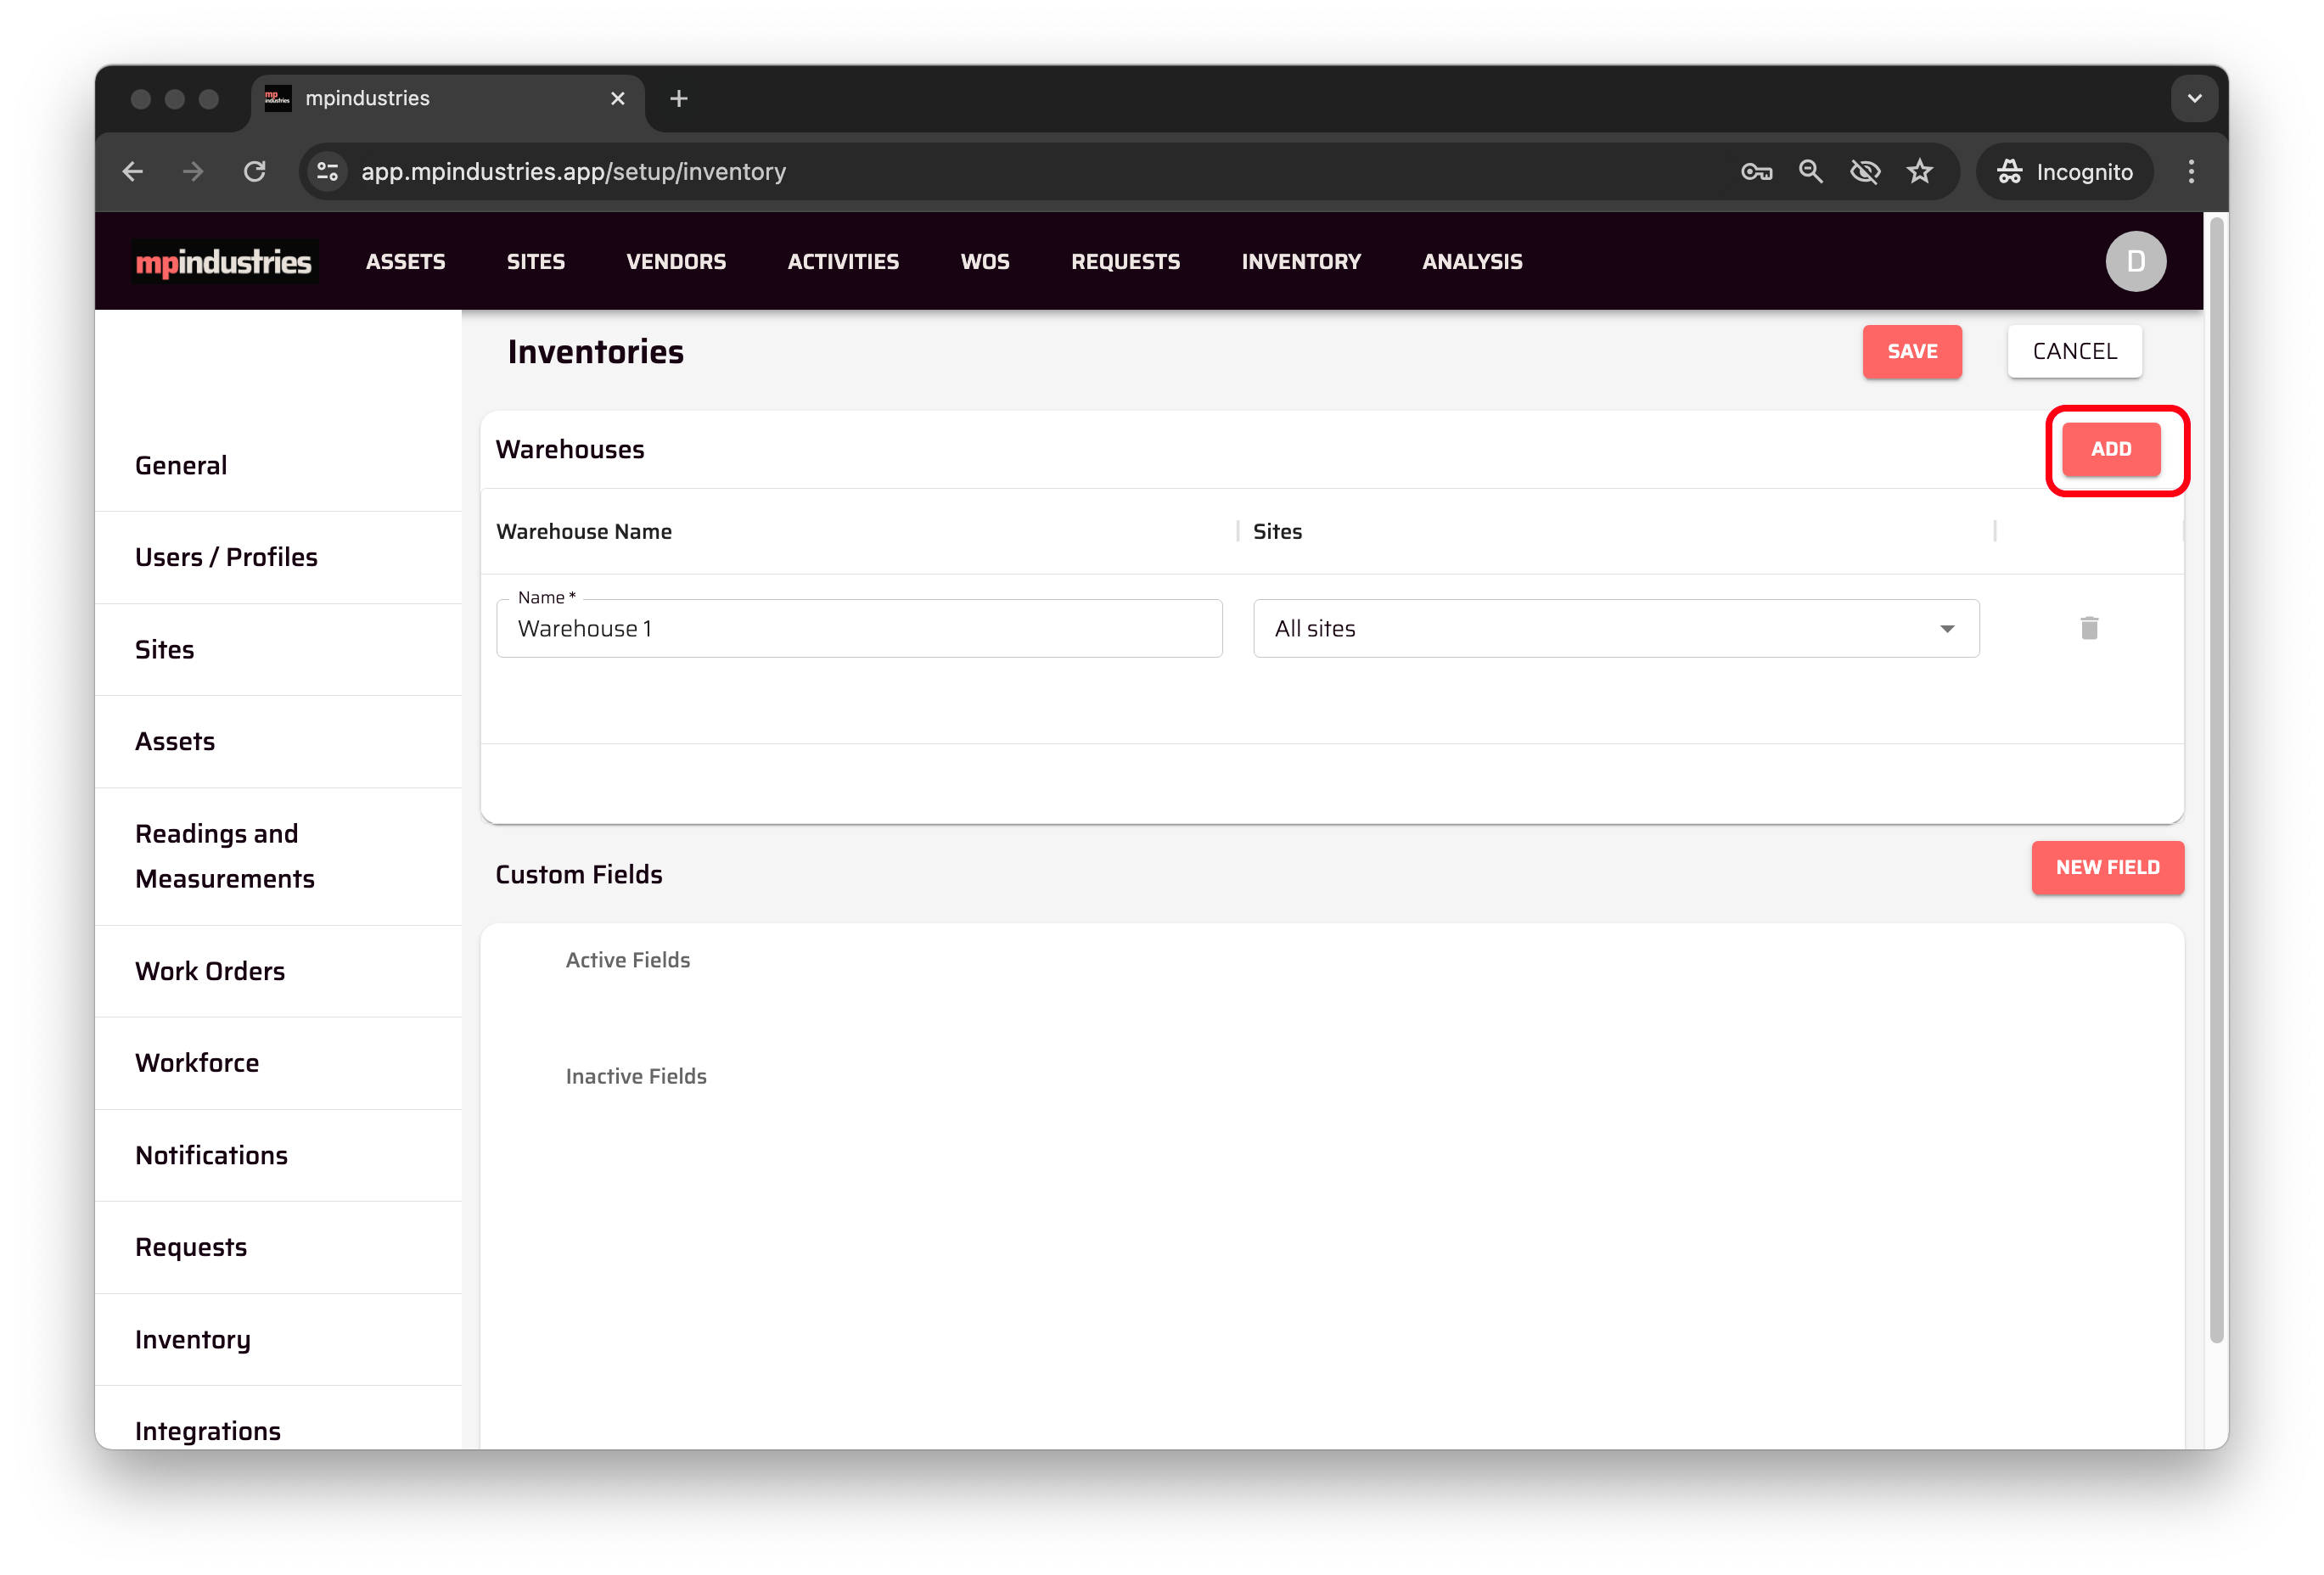Click the third-party cookies eye icon
The image size is (2324, 1575).
[x=1865, y=172]
